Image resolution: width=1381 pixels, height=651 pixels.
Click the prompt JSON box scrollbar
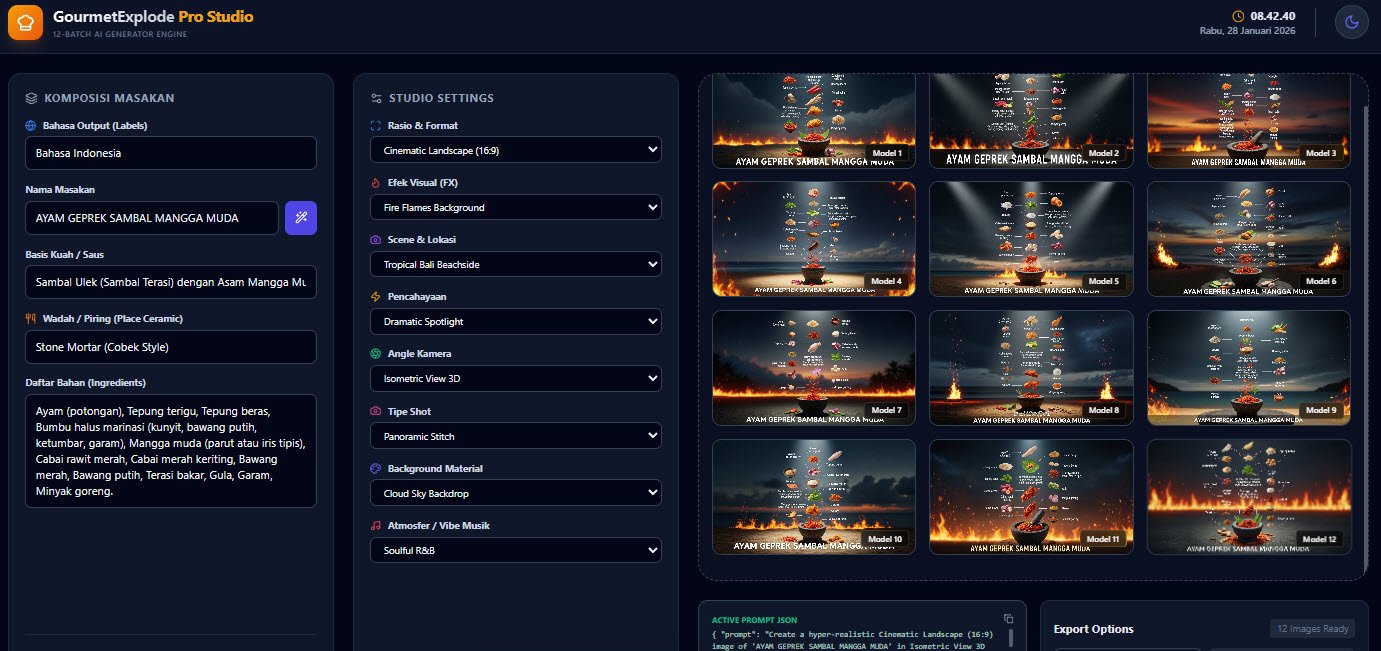pos(1010,638)
